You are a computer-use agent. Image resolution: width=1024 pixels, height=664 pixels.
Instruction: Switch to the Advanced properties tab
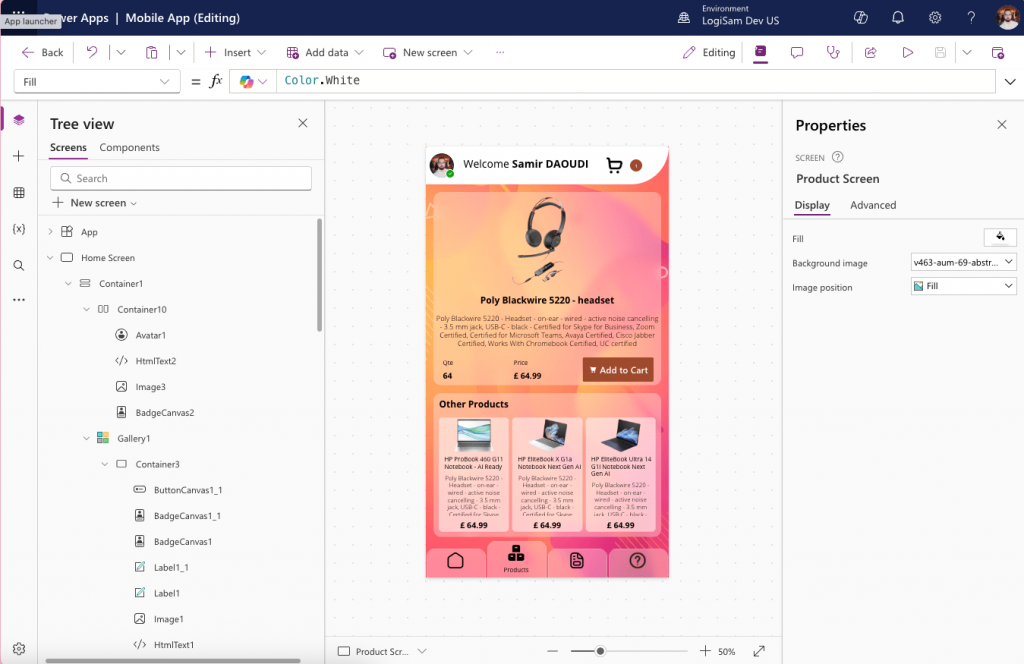pos(873,205)
